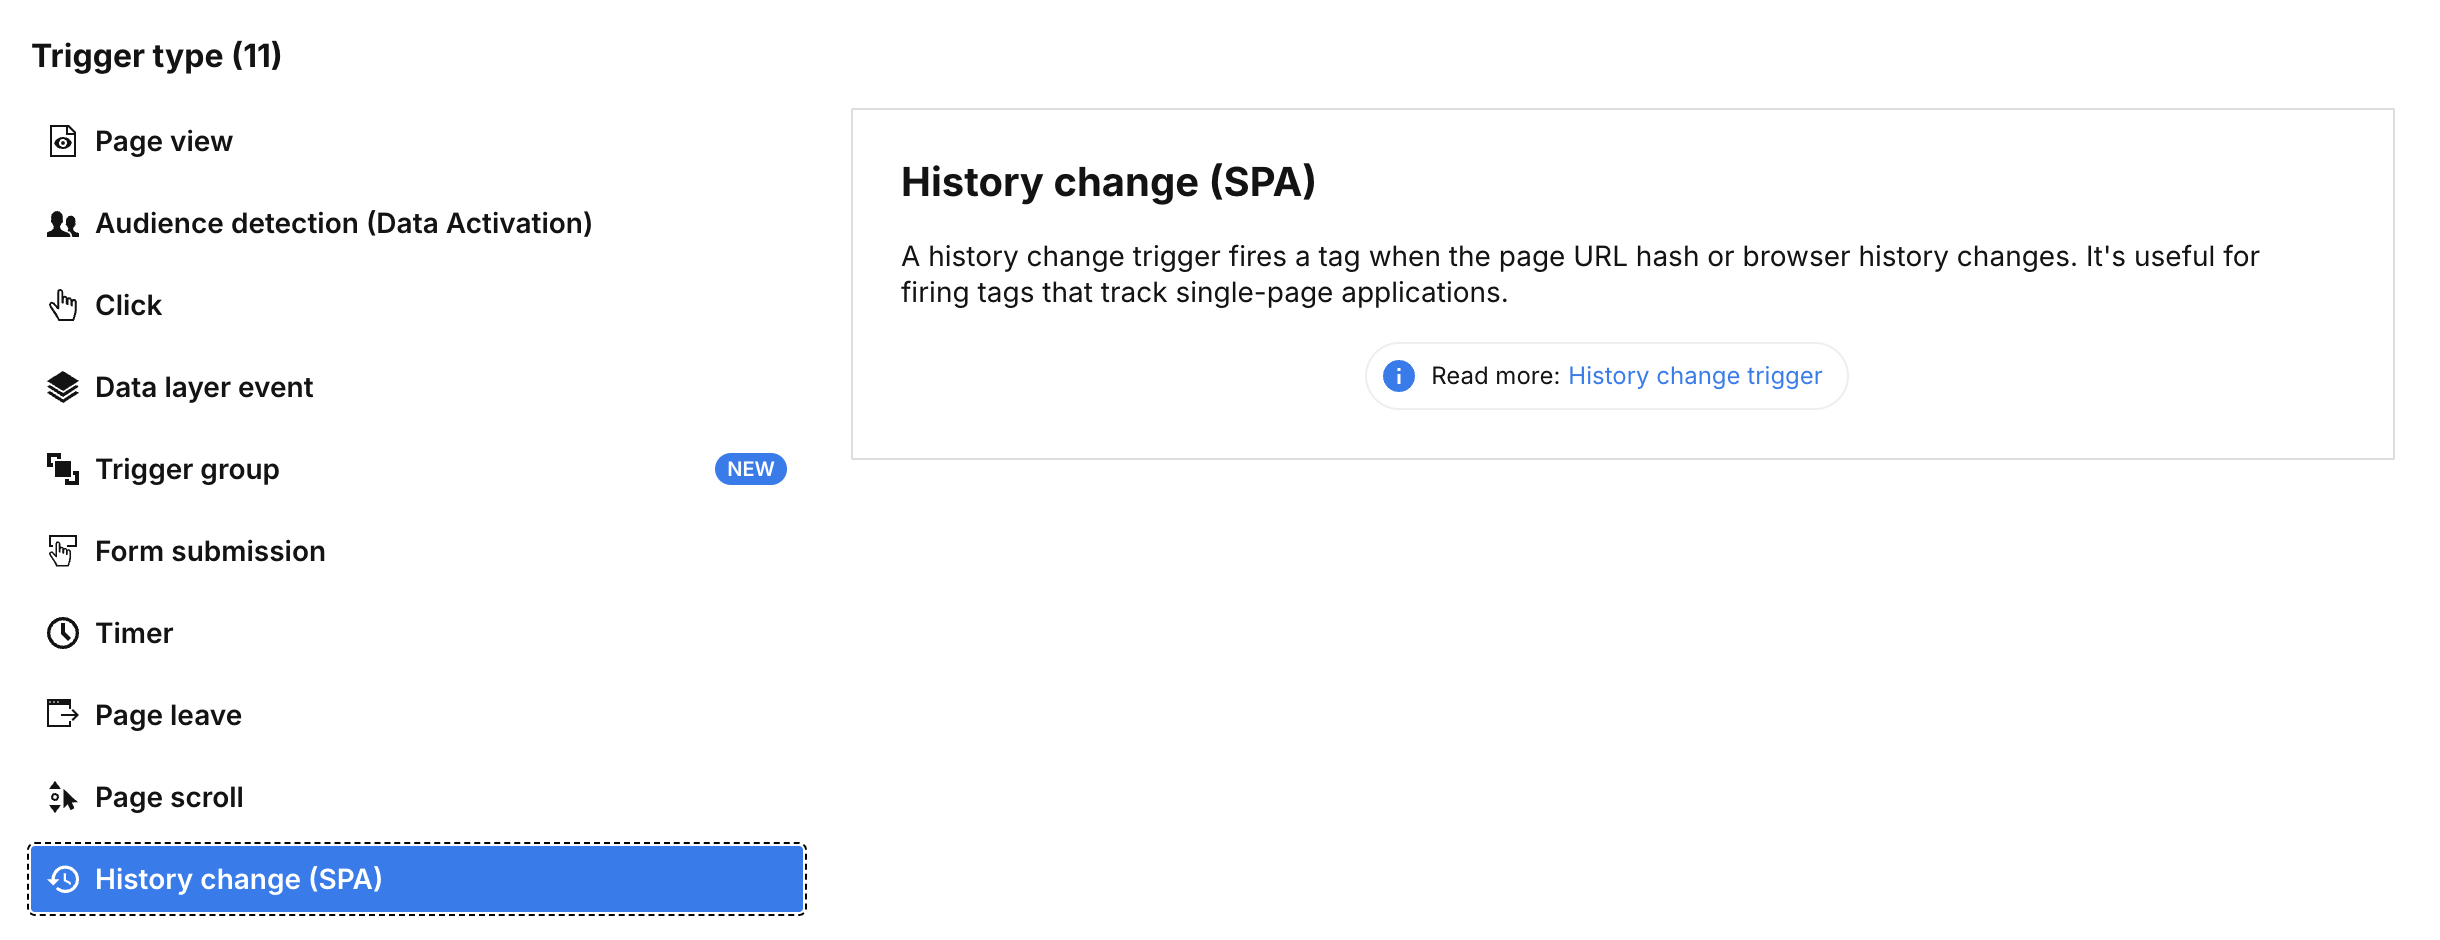Select Form submission trigger type
The width and height of the screenshot is (2440, 940).
pos(210,552)
